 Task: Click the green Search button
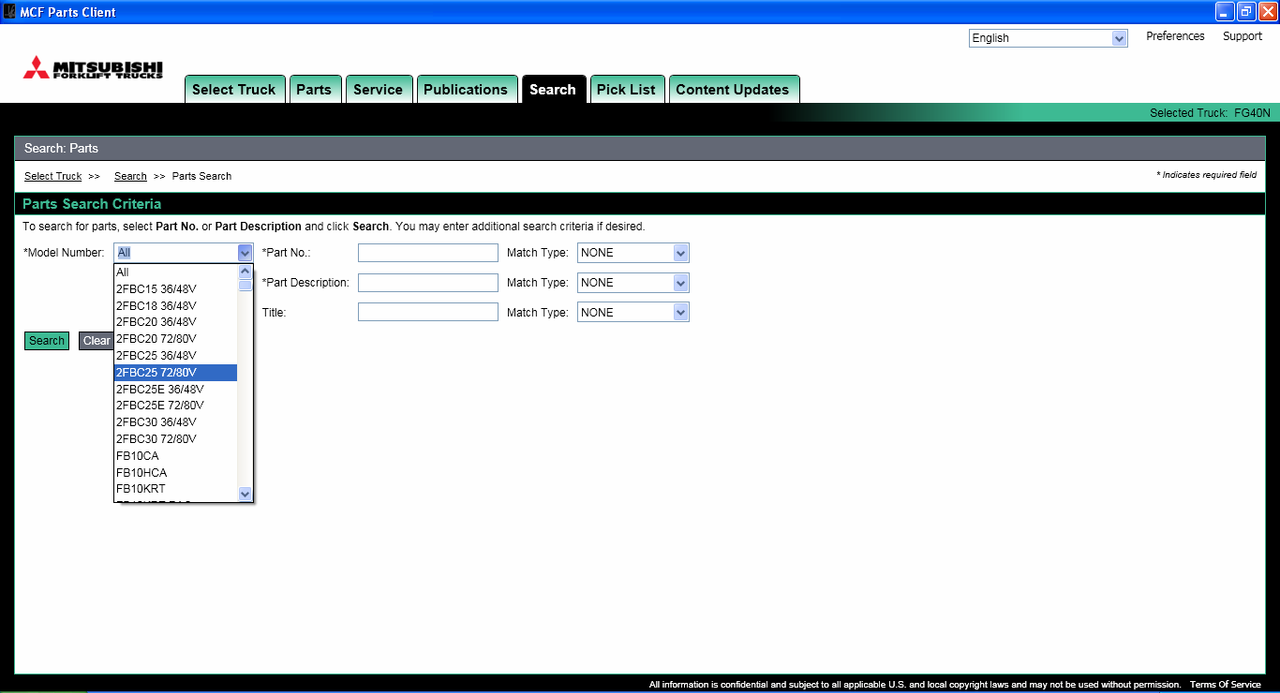(47, 341)
